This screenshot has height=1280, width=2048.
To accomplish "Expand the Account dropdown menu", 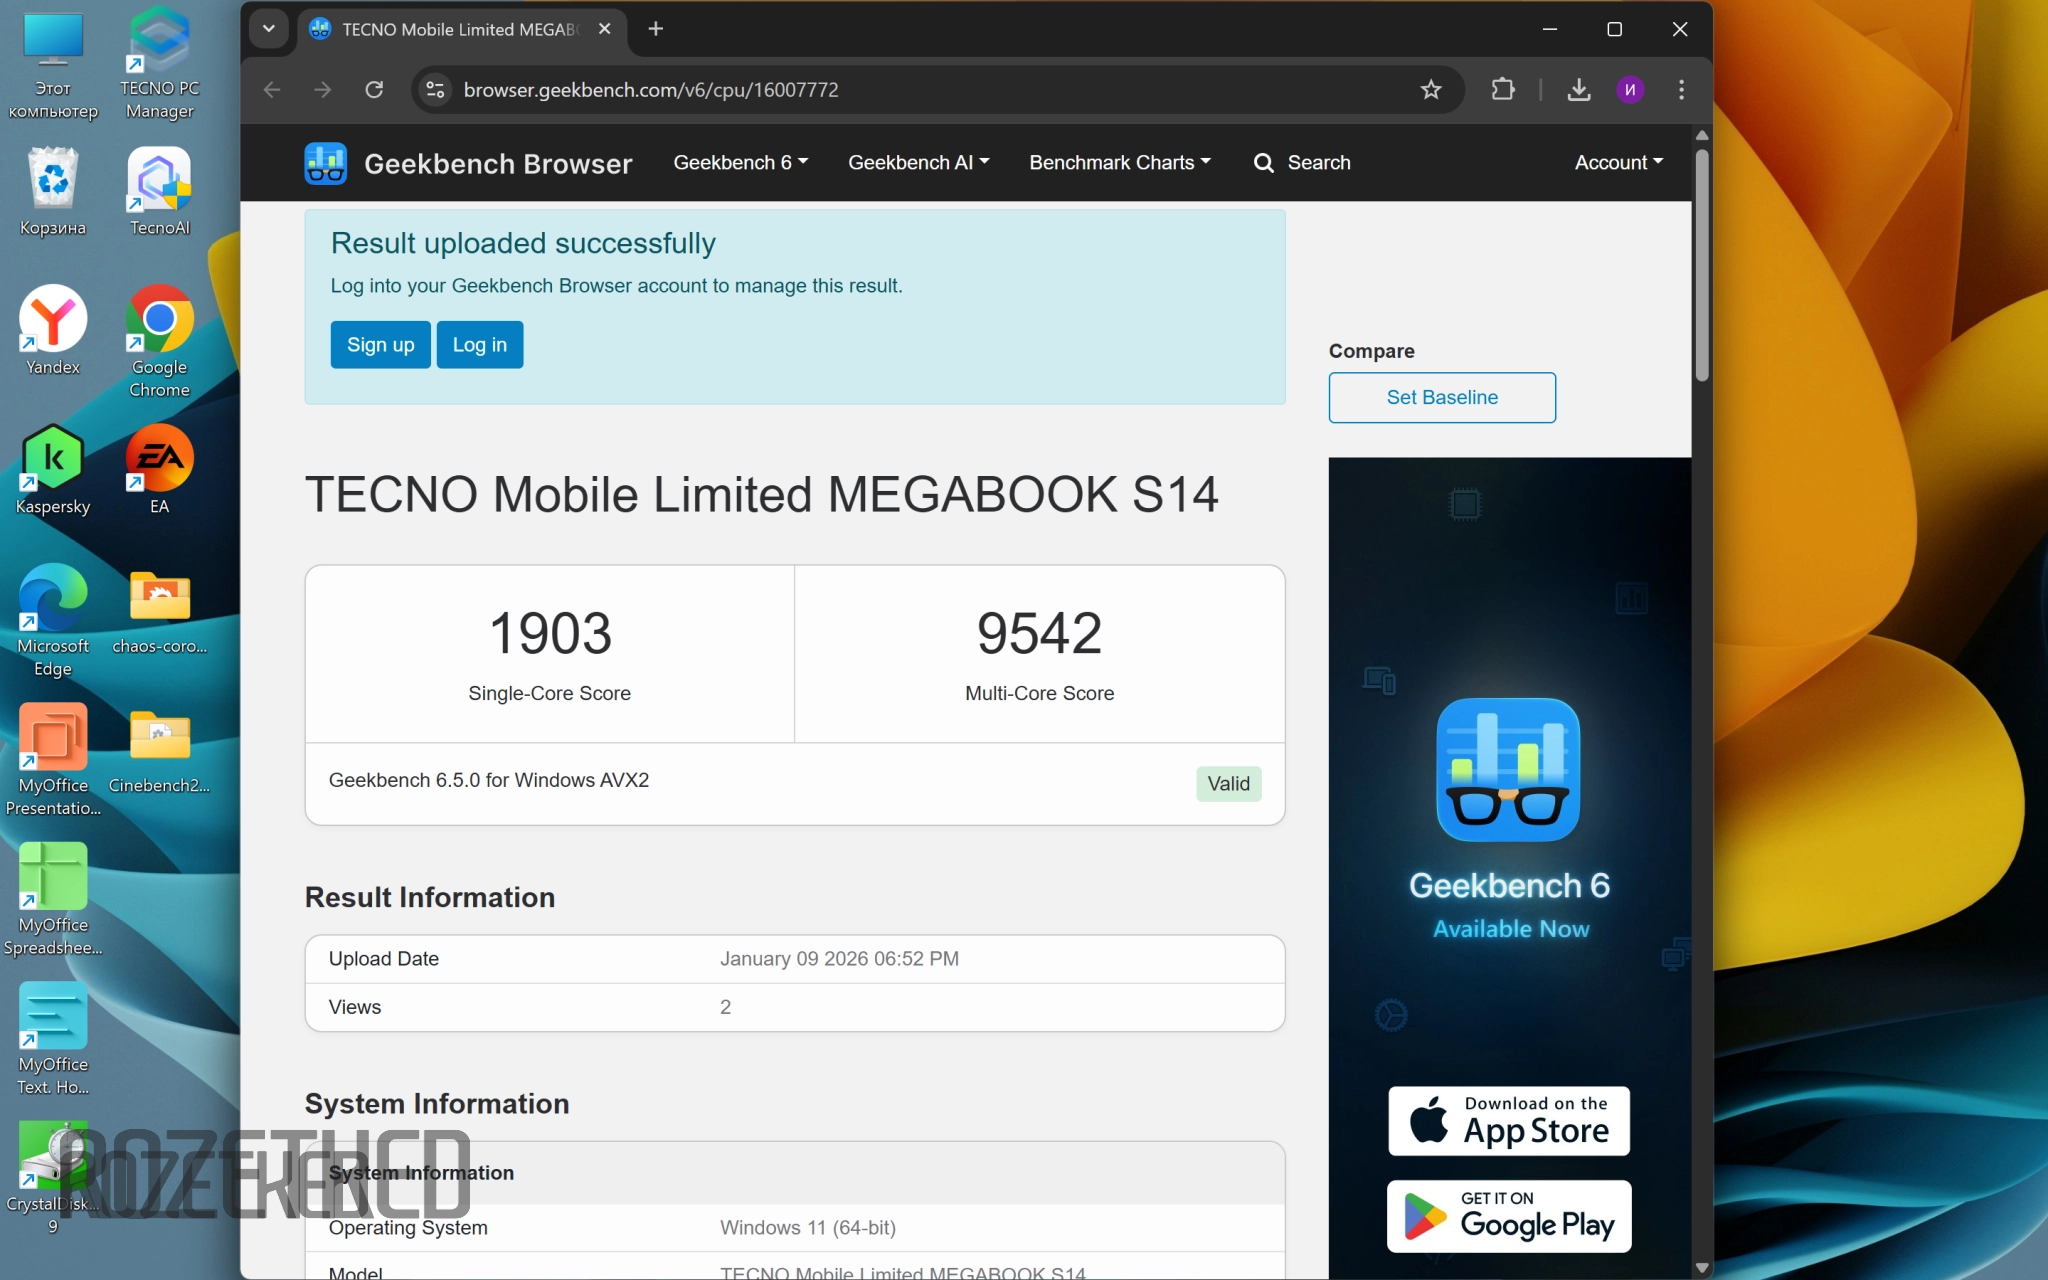I will tap(1618, 163).
